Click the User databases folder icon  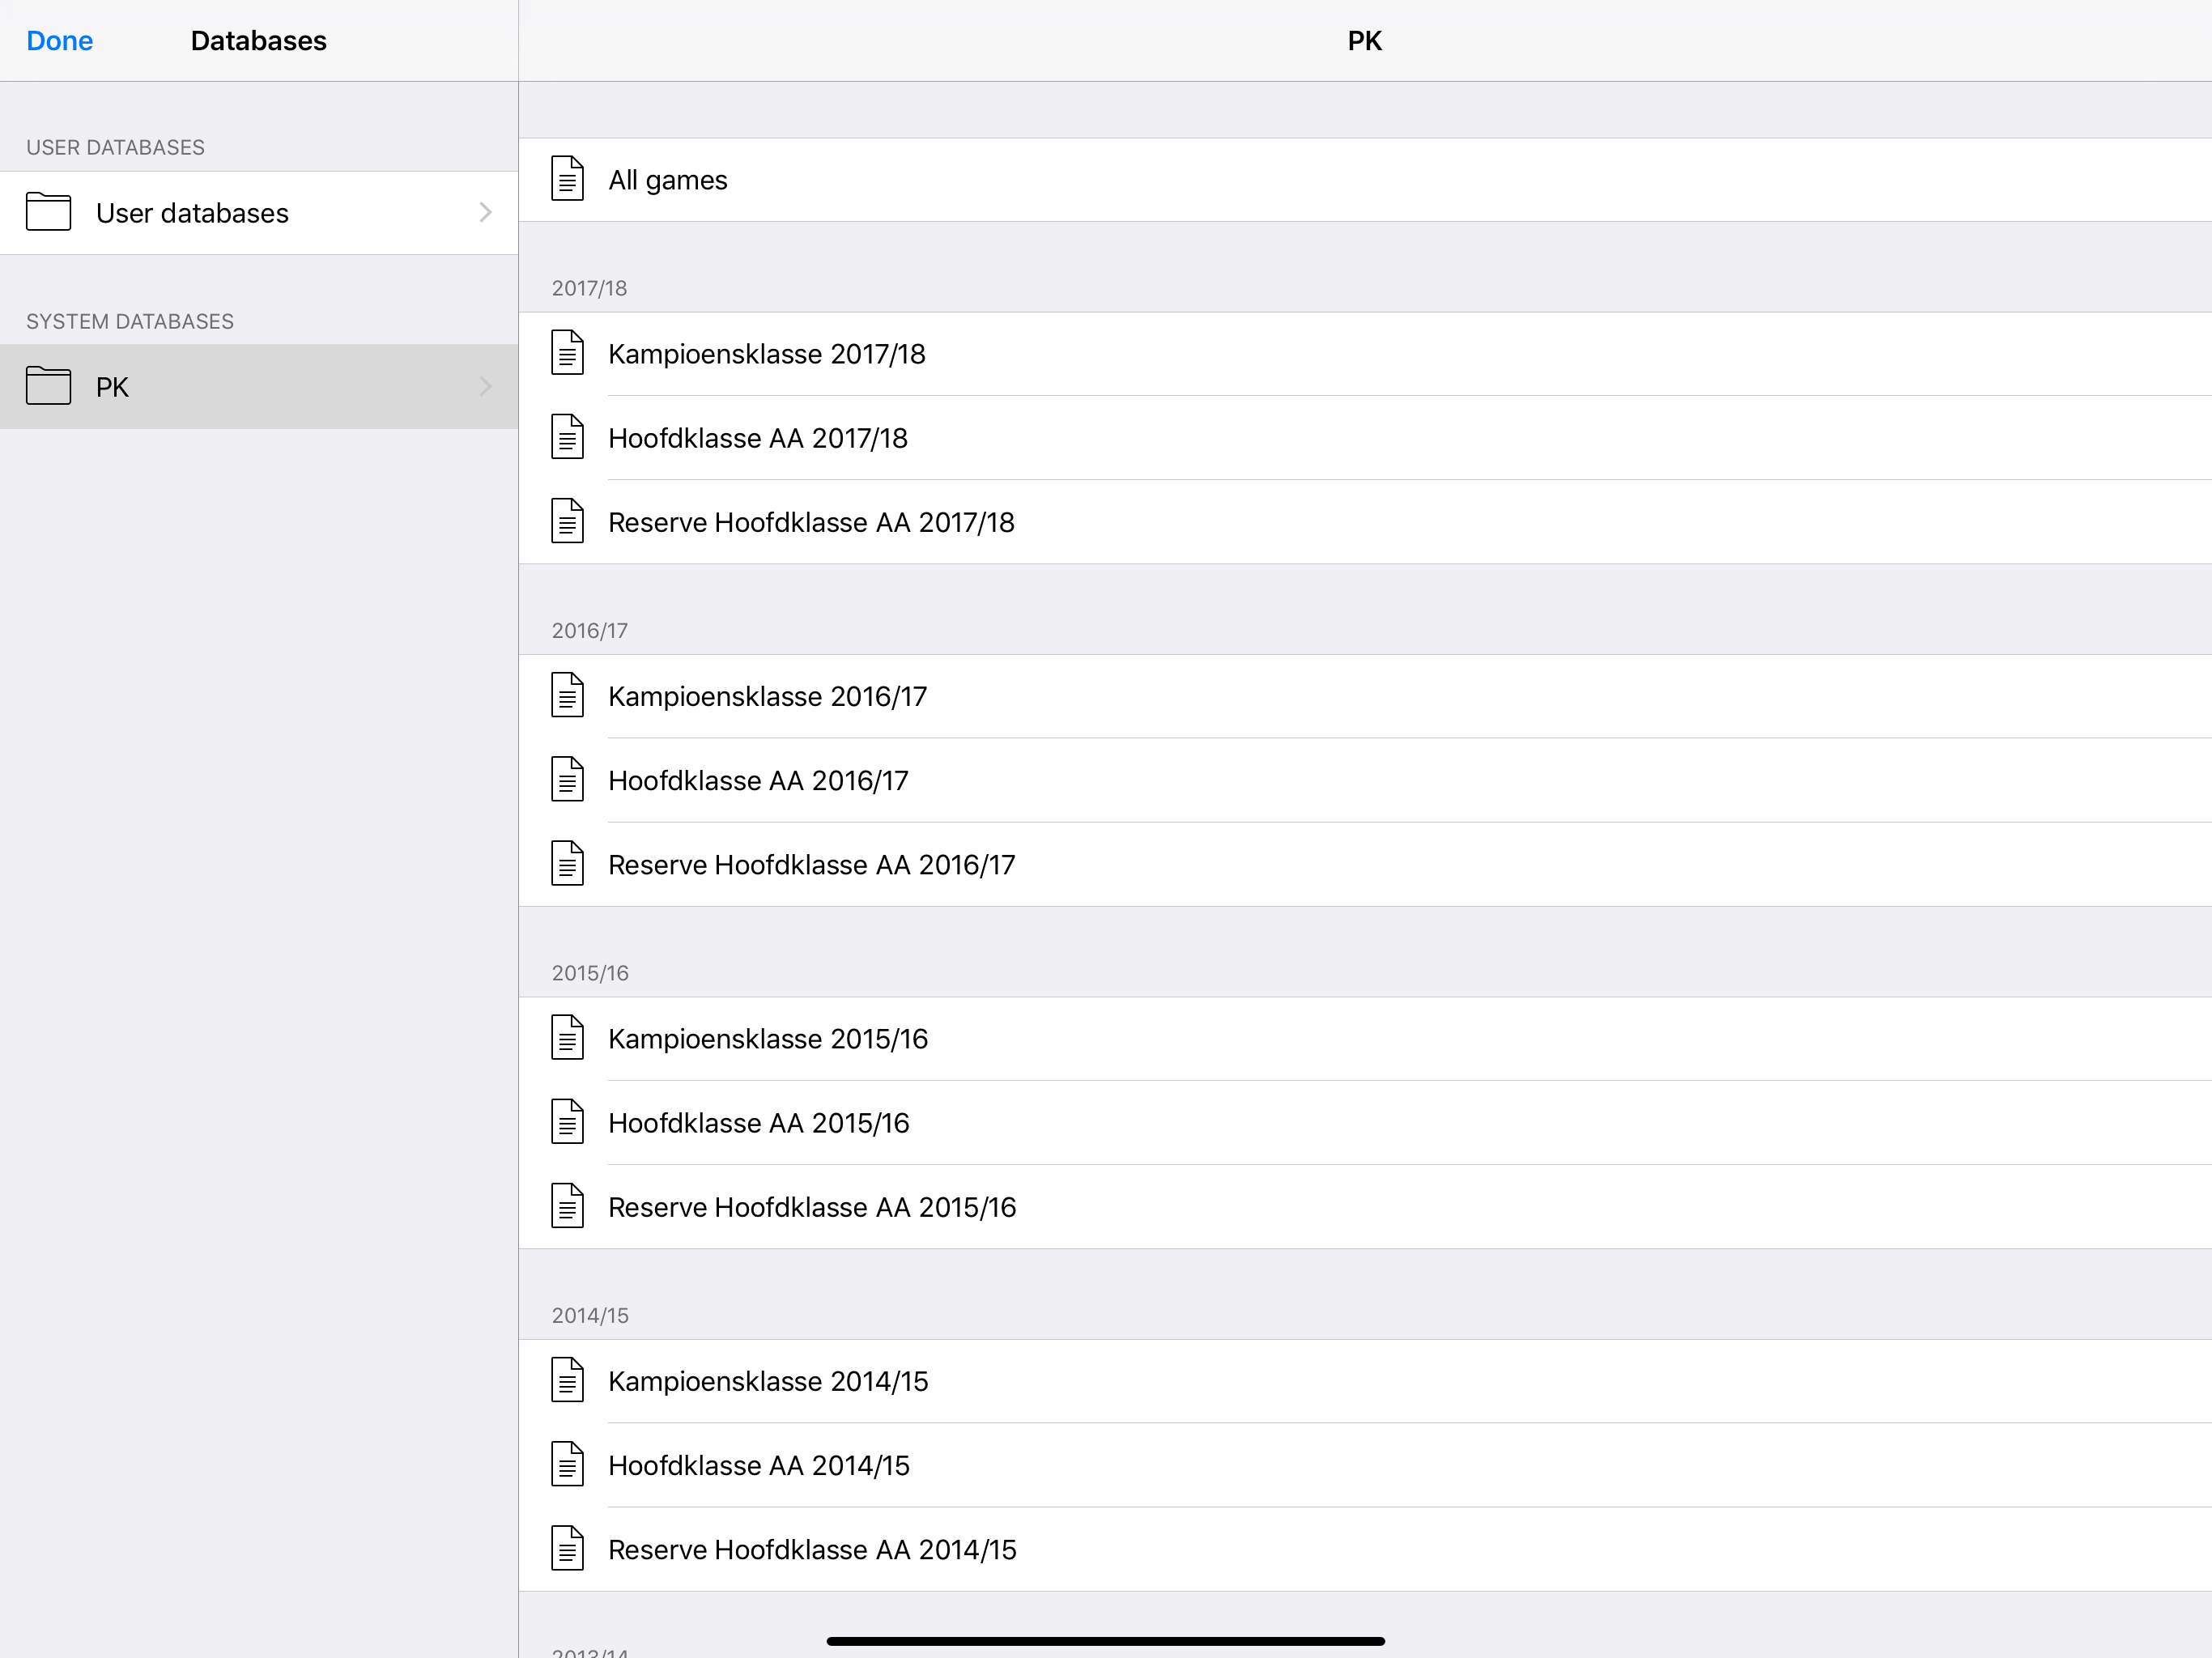(48, 212)
